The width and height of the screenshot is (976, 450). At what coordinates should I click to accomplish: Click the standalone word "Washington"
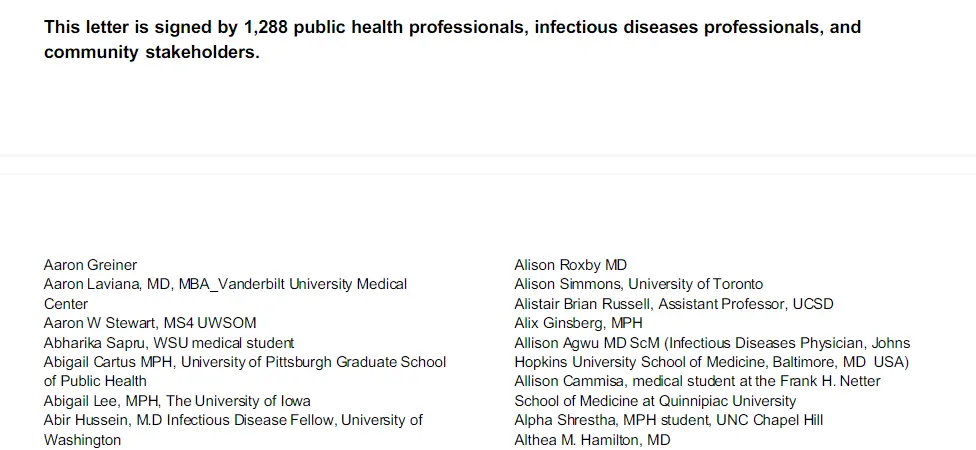coord(82,440)
